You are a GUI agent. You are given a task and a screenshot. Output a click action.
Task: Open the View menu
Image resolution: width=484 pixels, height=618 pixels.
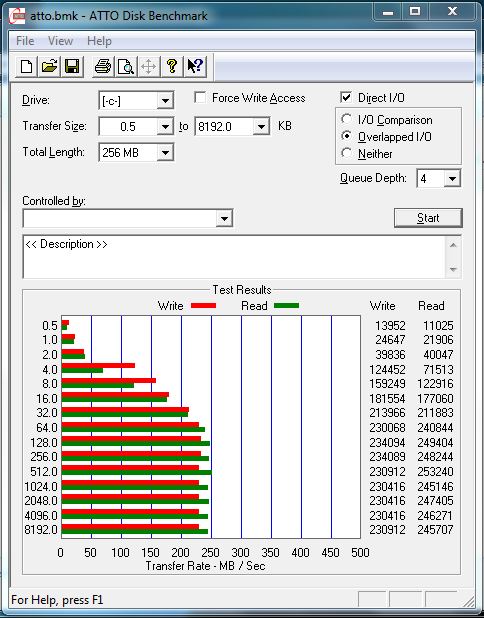click(x=60, y=41)
